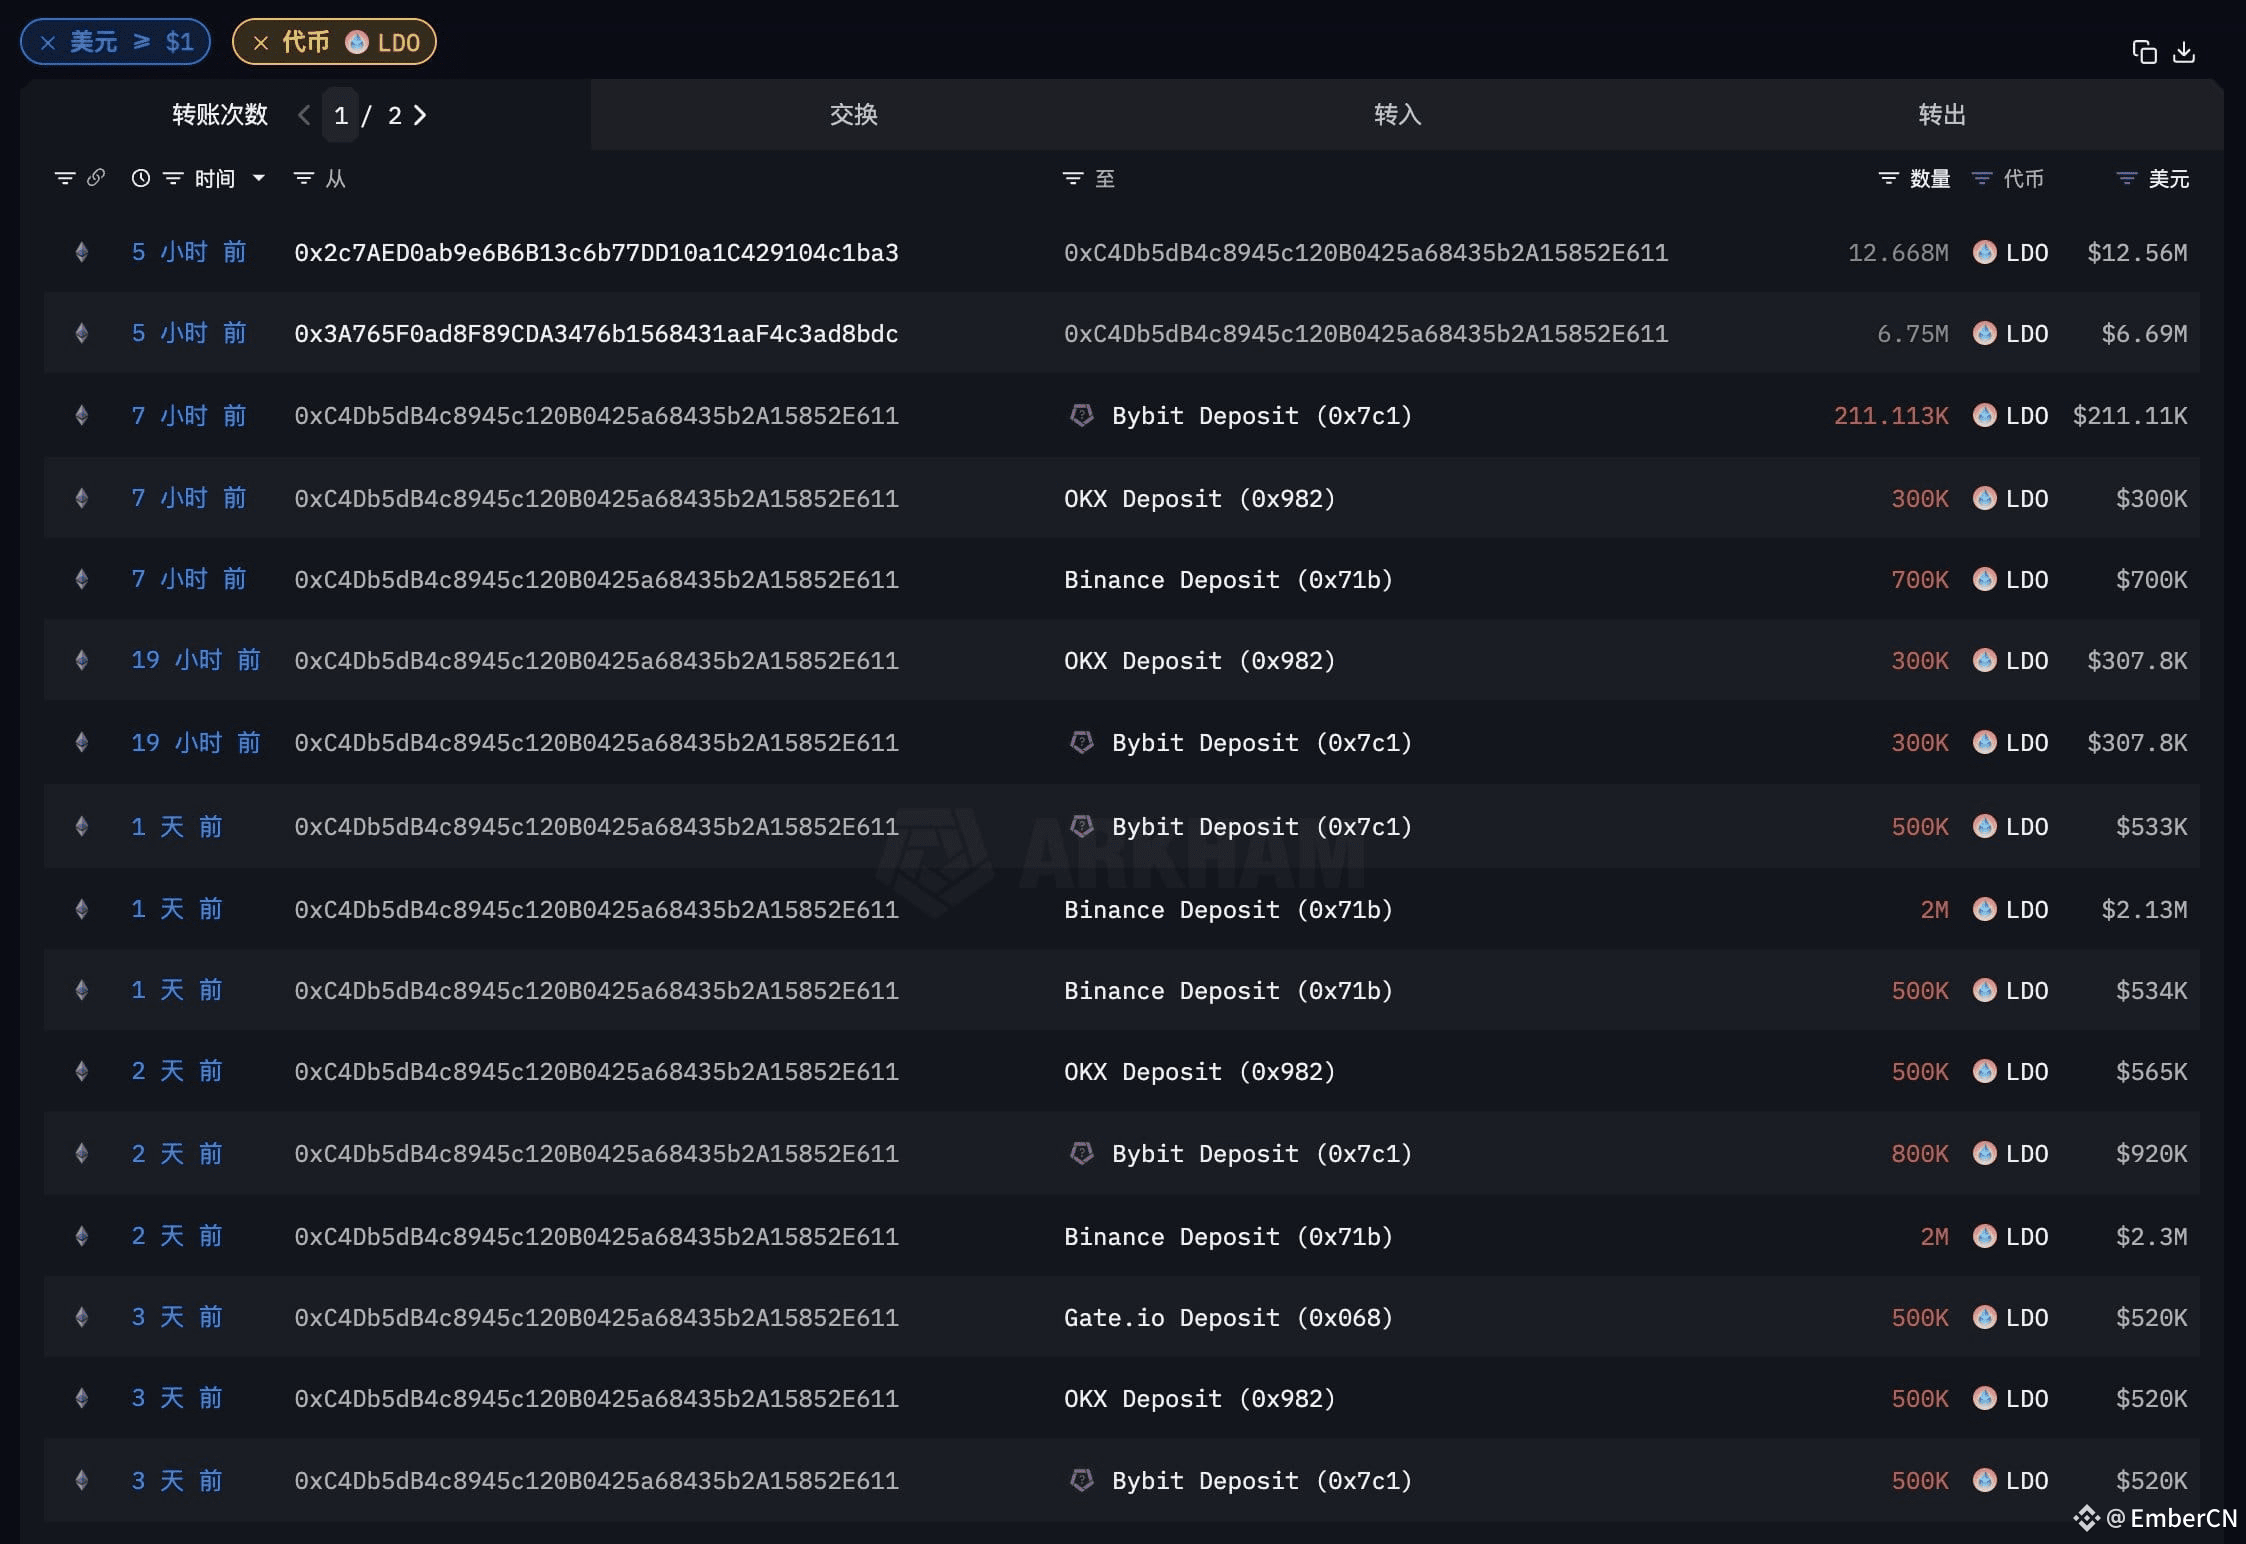The width and height of the screenshot is (2246, 1544).
Task: Remove the 美元 ≥ $1 filter chip
Action: point(47,42)
